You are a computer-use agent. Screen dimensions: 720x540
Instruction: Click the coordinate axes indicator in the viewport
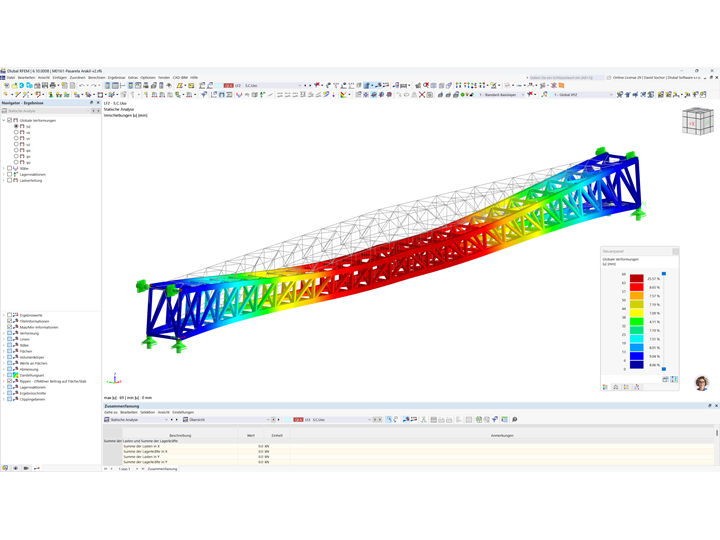coord(114,378)
